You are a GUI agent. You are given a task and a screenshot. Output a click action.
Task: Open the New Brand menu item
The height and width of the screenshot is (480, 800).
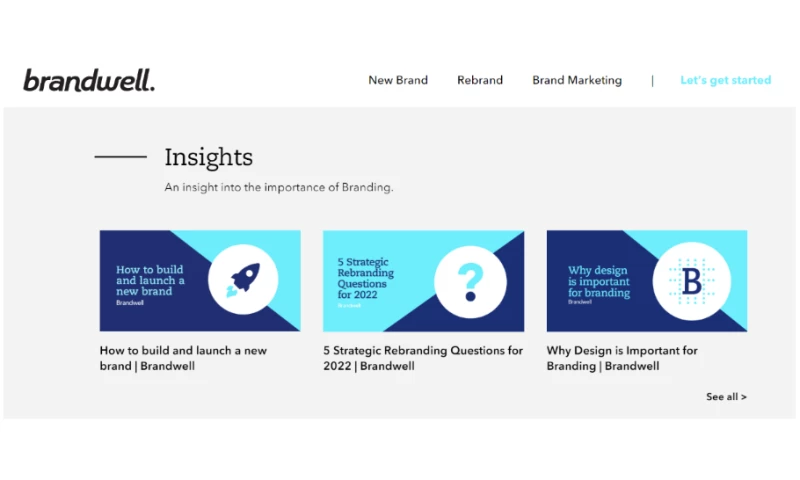398,80
